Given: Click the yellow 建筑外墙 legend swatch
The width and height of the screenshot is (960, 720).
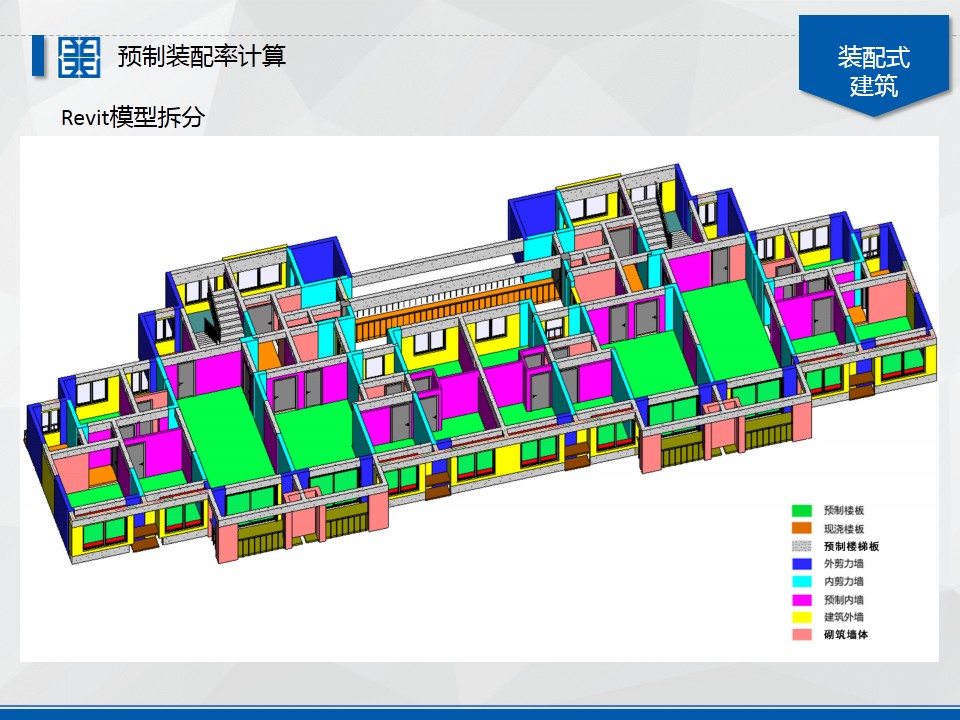Looking at the screenshot, I should pos(801,617).
